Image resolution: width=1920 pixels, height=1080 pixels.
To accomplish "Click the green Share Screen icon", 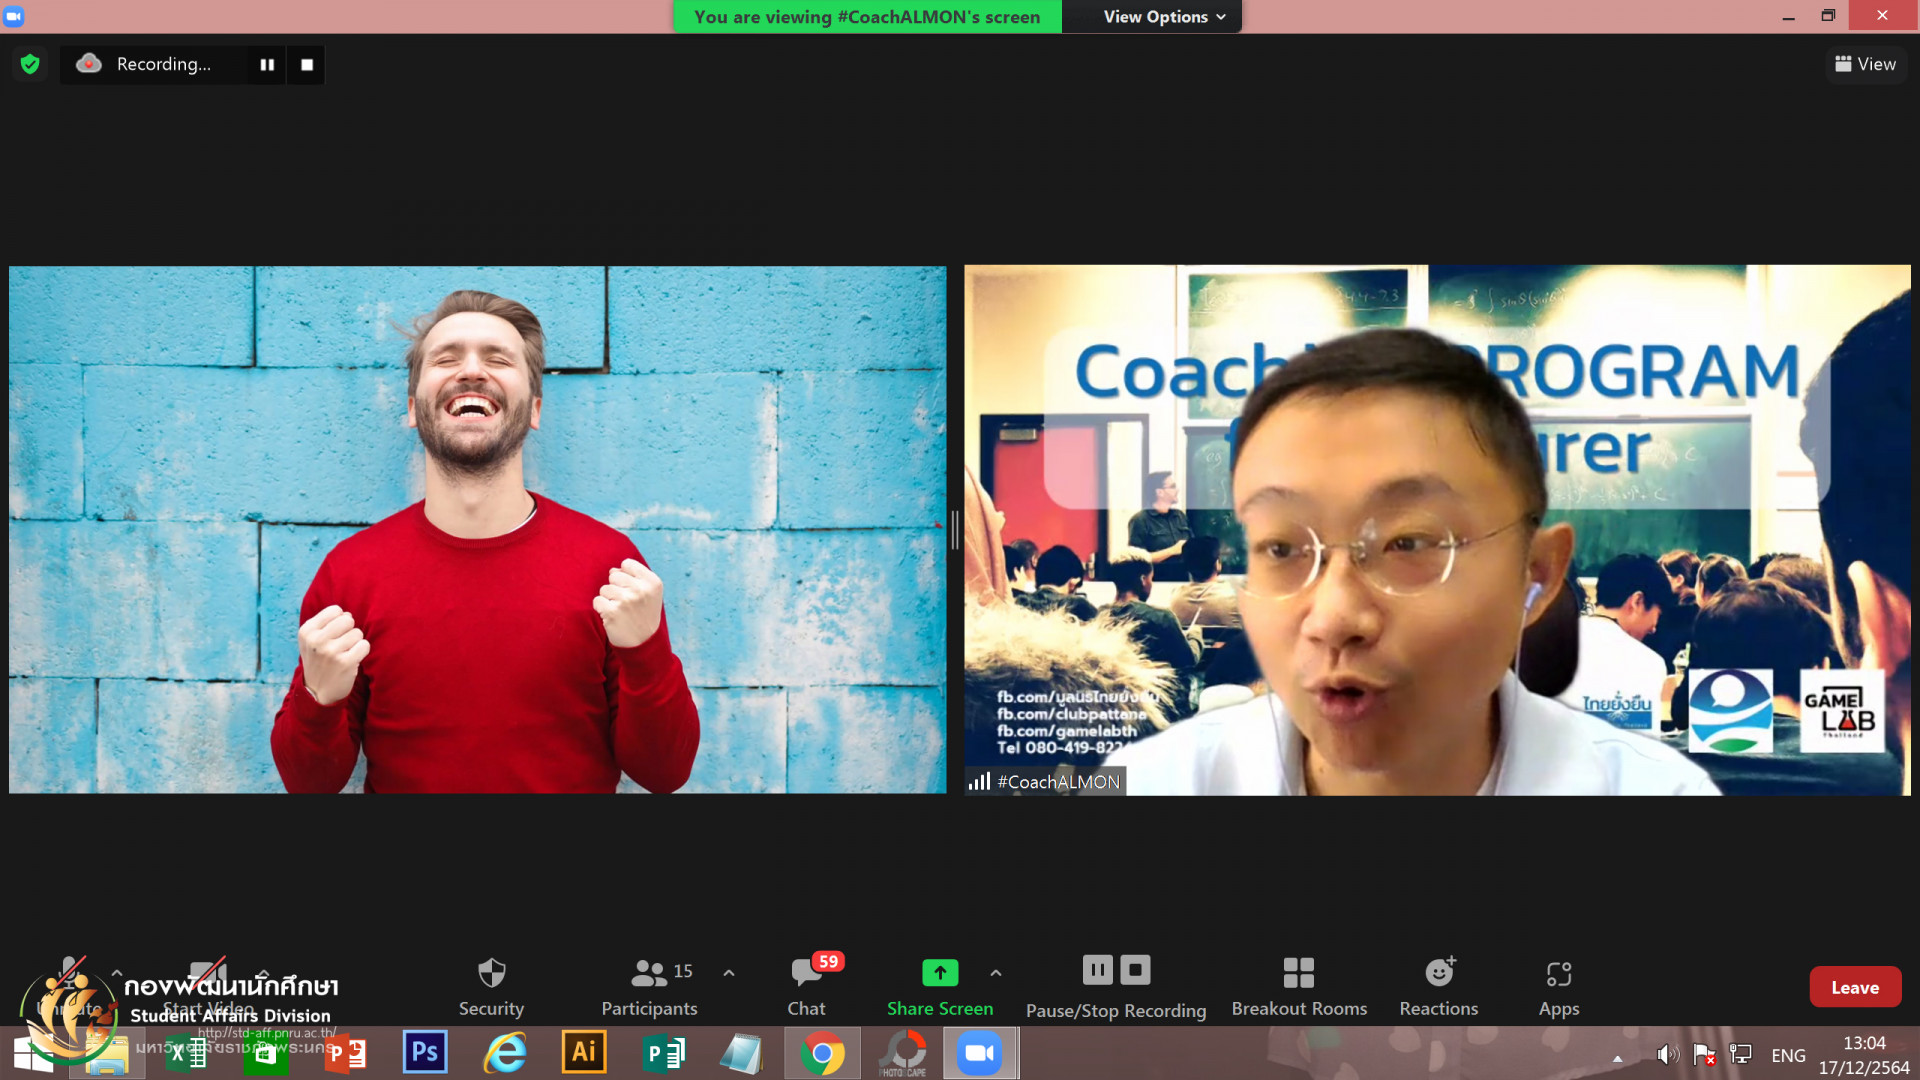I will [x=939, y=972].
